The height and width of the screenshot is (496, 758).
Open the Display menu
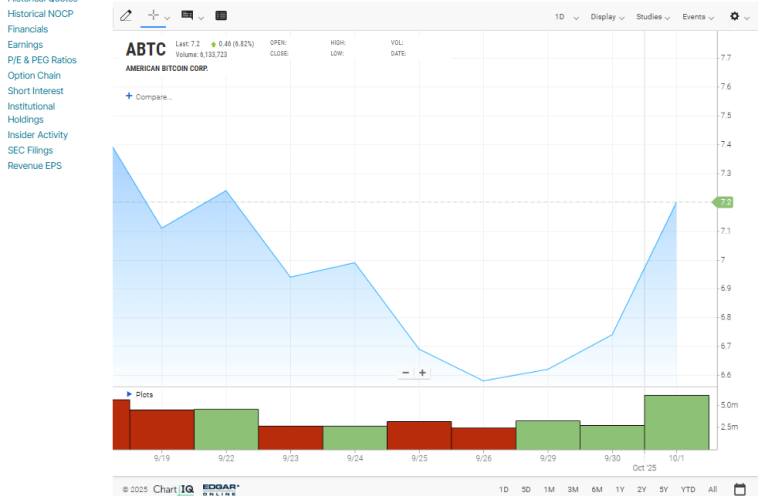coord(607,17)
